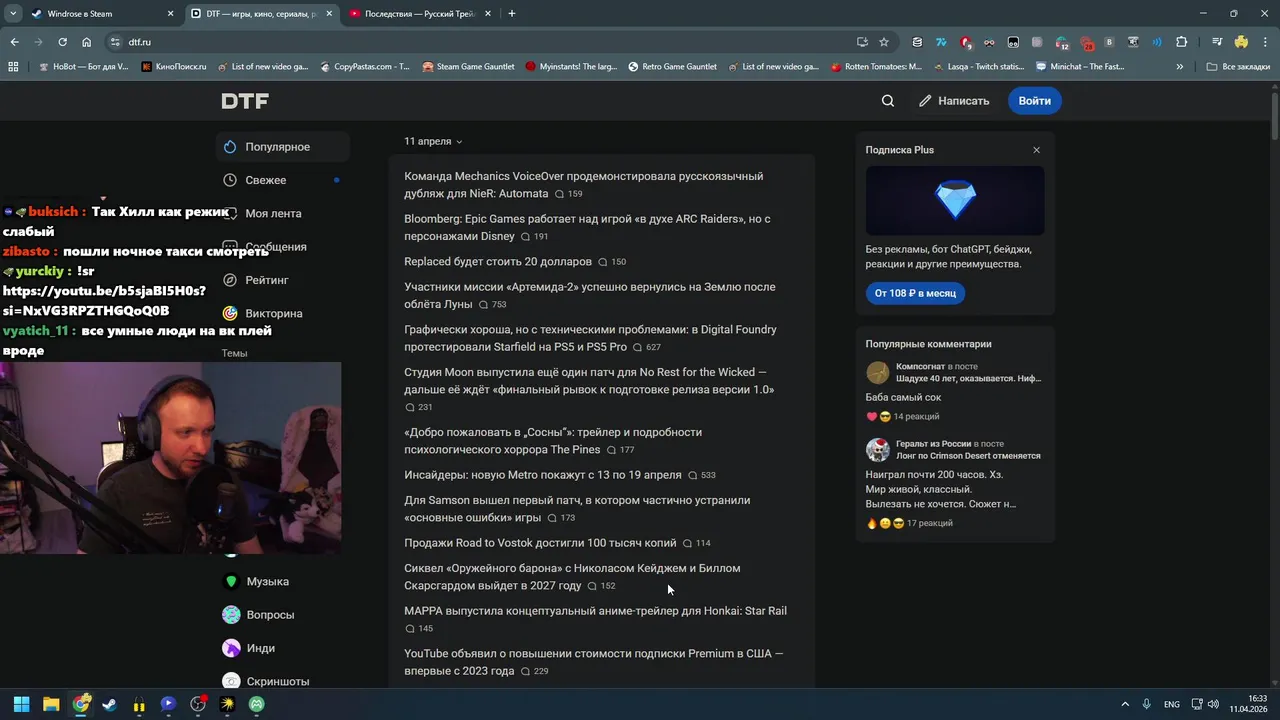Open the Свежее feed in sidebar
1280x720 pixels.
tap(283, 180)
